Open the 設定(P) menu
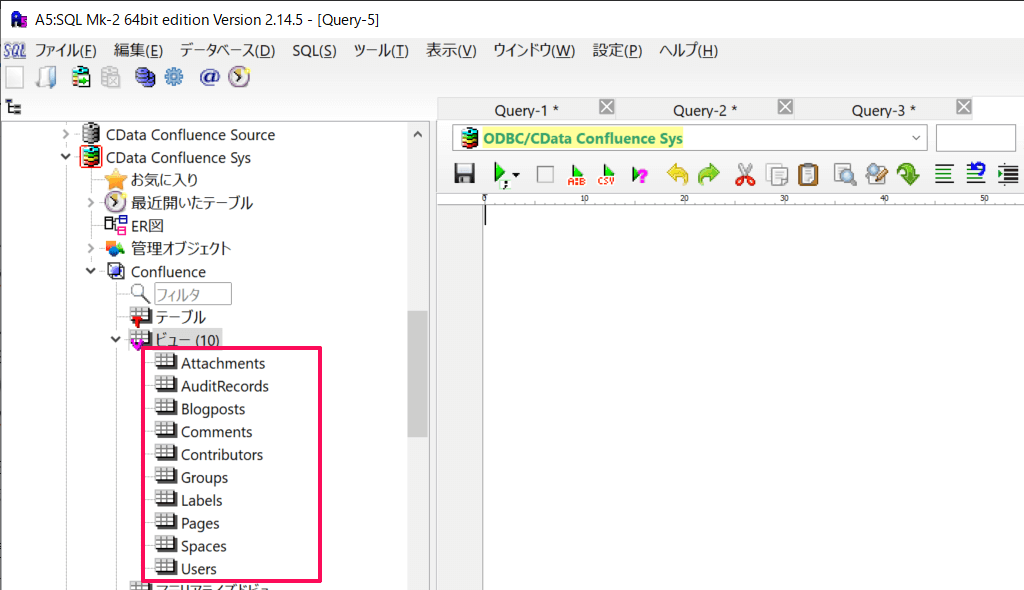 617,50
